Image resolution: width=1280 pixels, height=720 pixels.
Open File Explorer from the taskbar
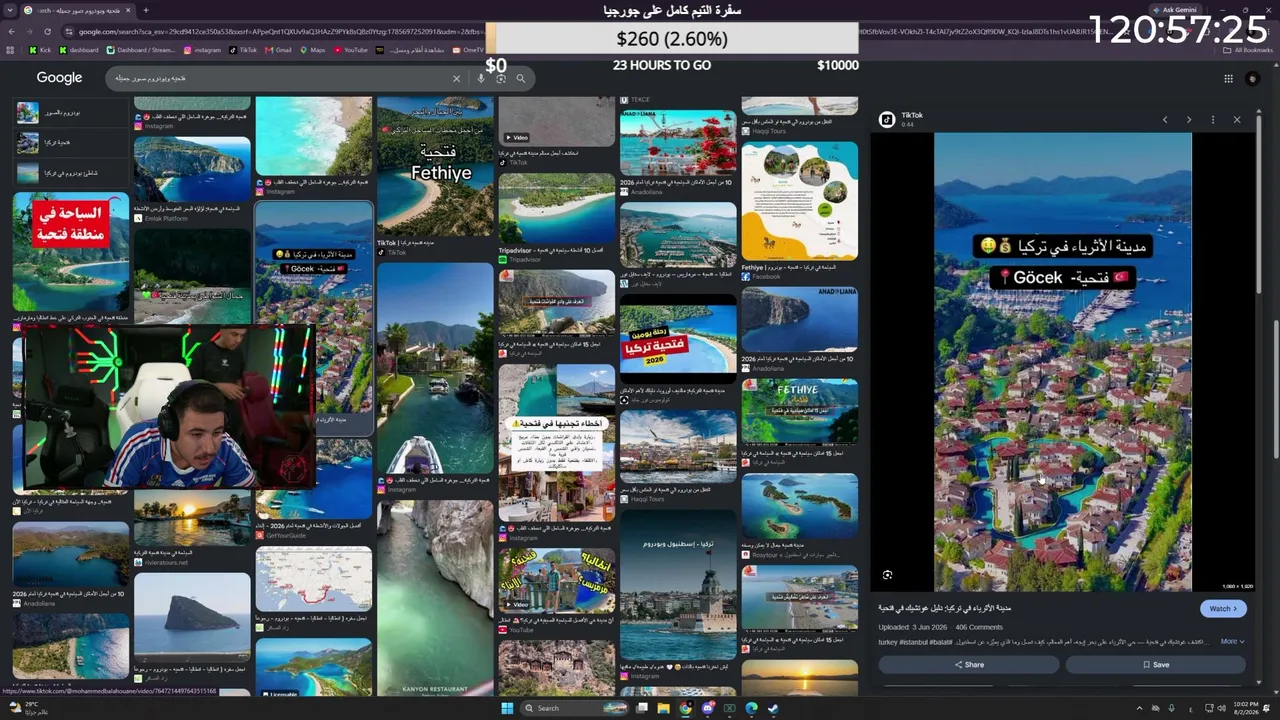[662, 708]
